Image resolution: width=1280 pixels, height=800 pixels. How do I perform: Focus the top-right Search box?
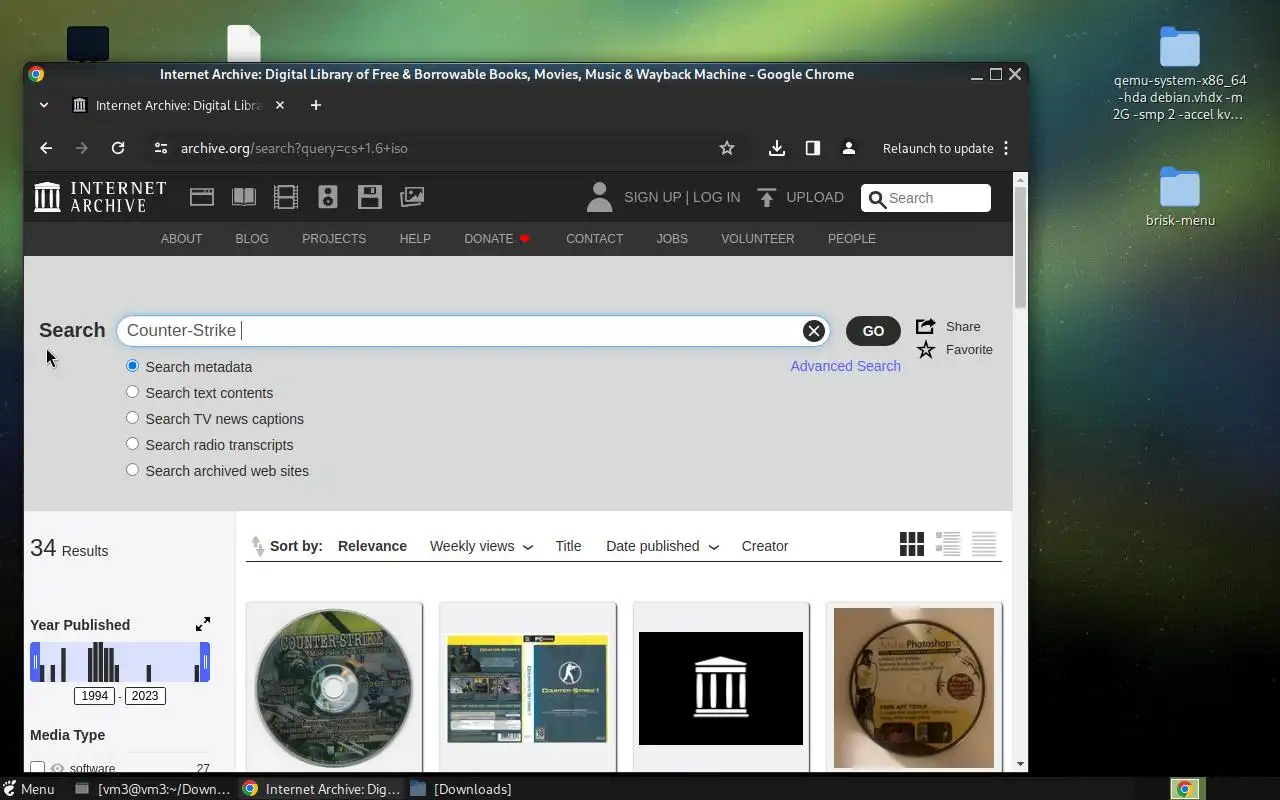coord(926,198)
